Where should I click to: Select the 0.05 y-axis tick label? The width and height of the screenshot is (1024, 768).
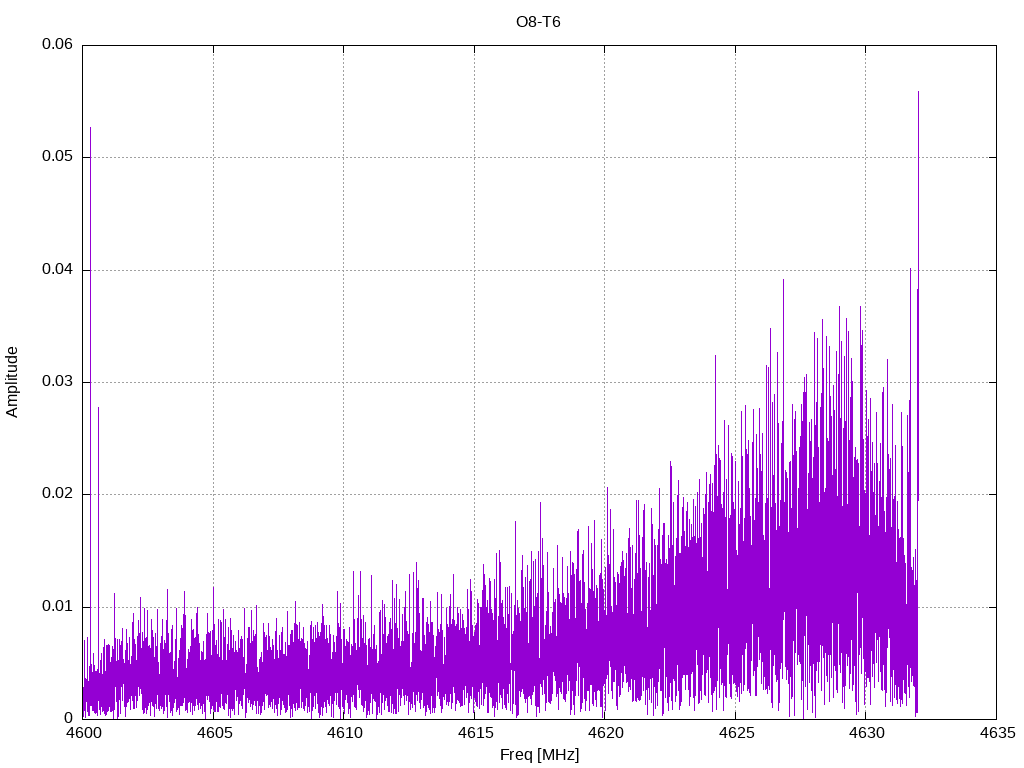pos(57,157)
